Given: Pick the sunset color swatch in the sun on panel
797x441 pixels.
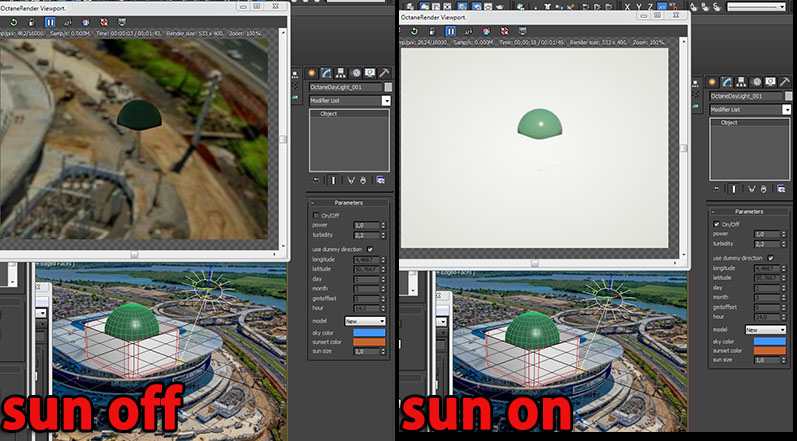Looking at the screenshot, I should click(770, 351).
